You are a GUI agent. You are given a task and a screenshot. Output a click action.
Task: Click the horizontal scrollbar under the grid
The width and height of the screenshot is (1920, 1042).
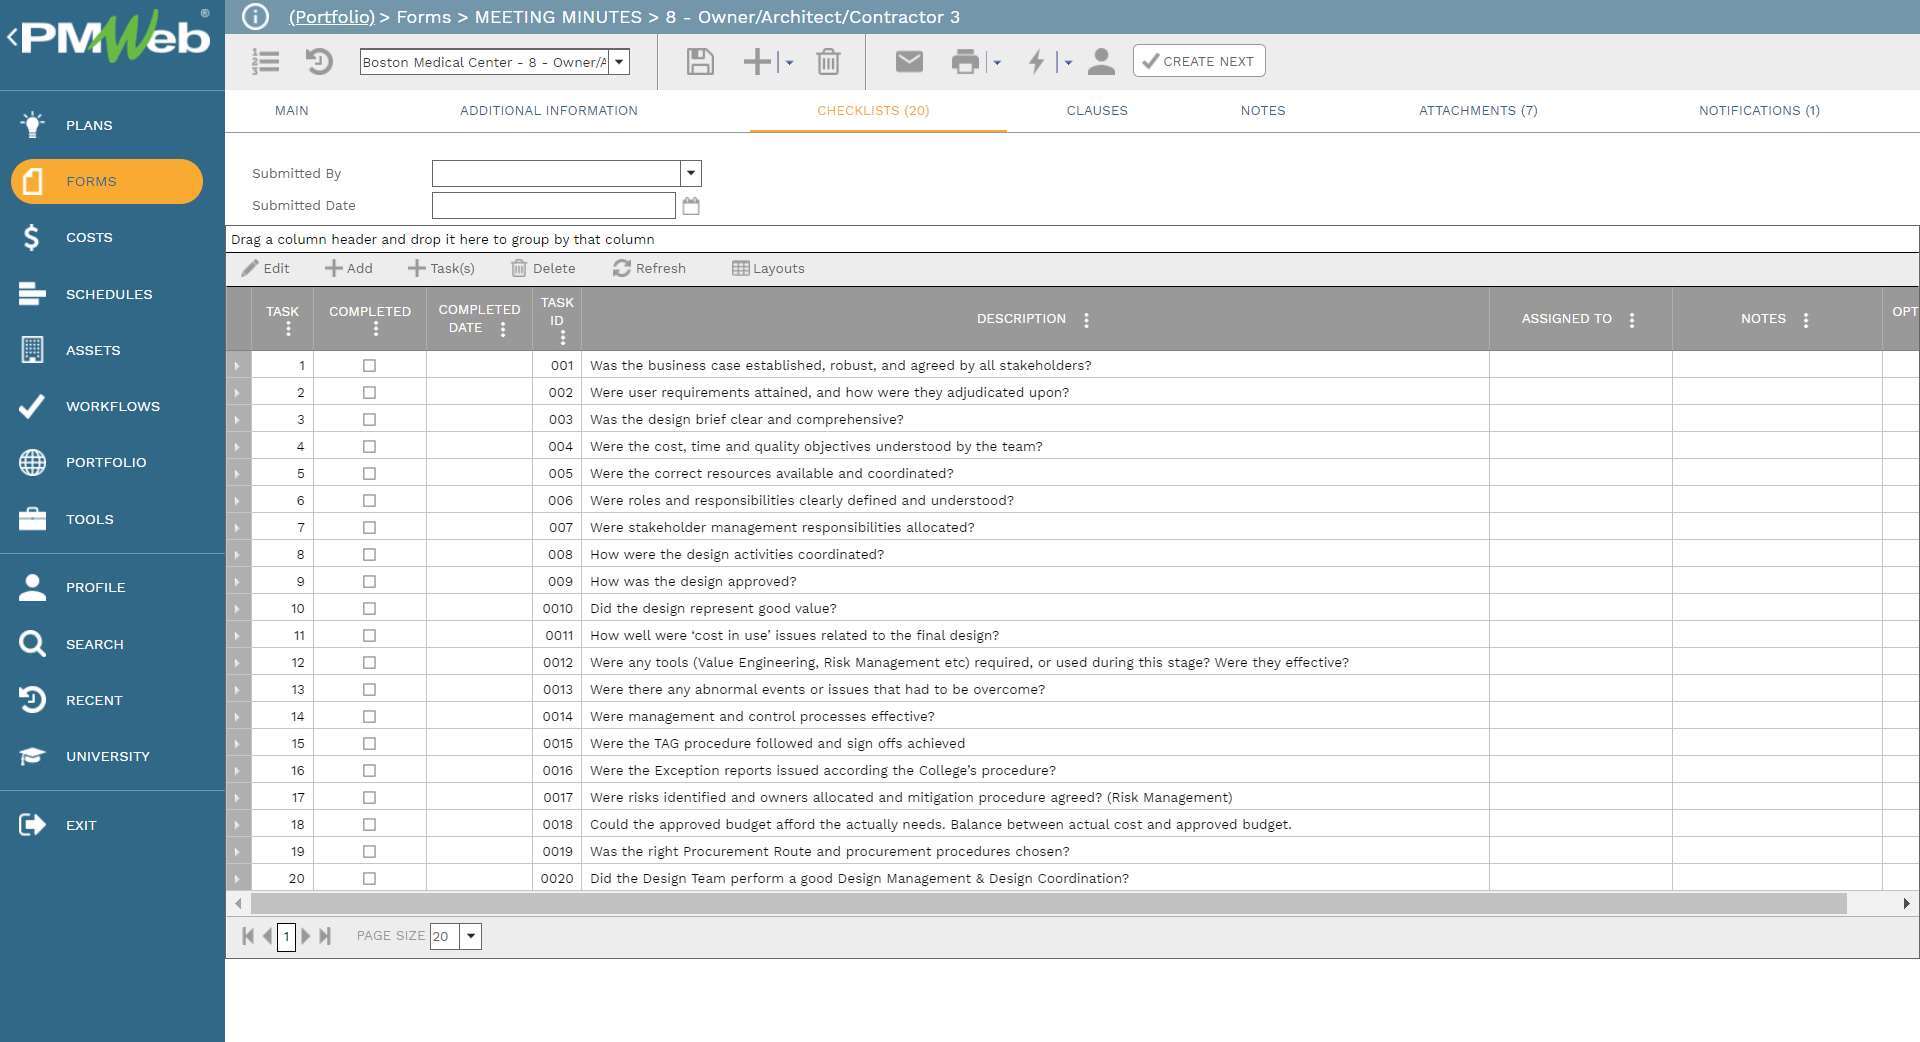(x=1048, y=904)
